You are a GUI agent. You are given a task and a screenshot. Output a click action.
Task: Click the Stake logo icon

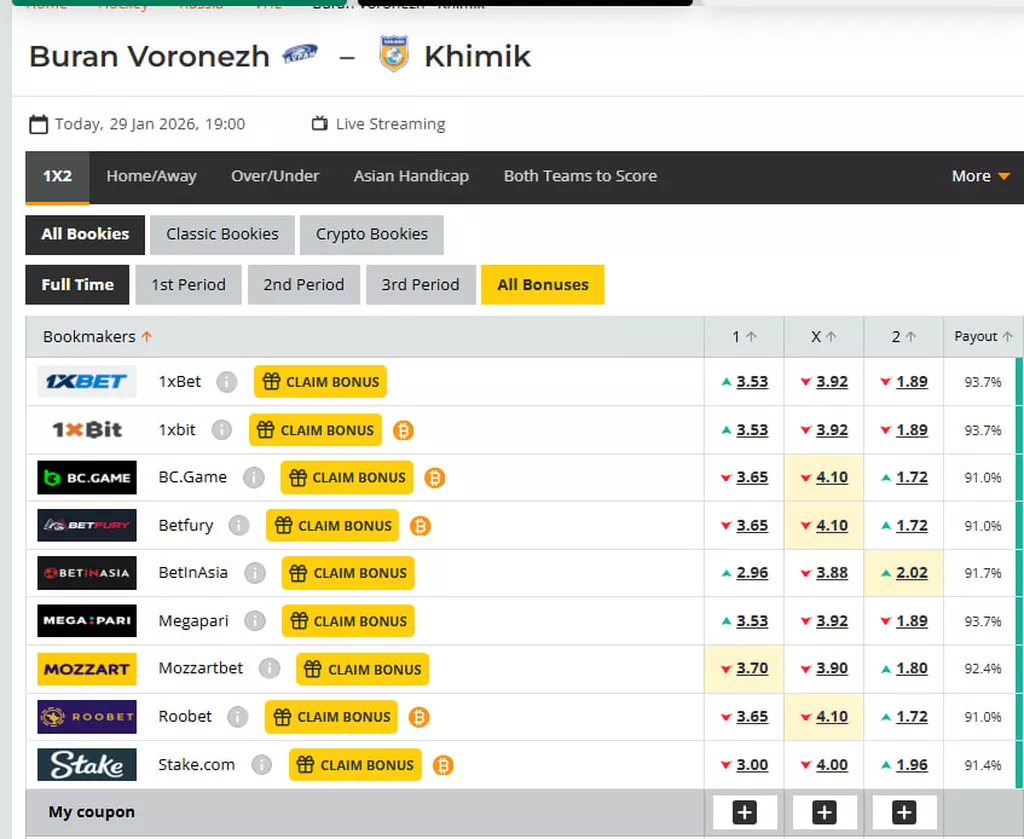[87, 765]
